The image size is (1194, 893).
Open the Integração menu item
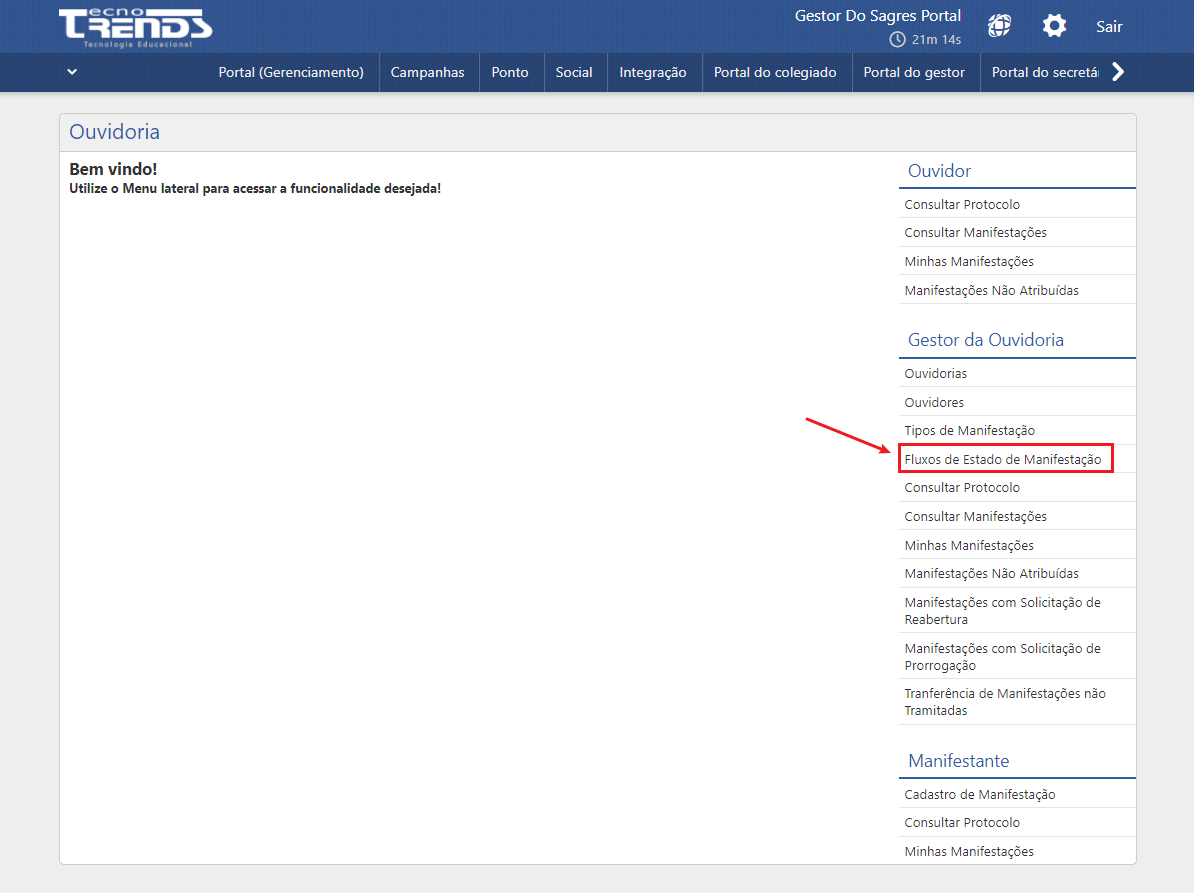652,72
